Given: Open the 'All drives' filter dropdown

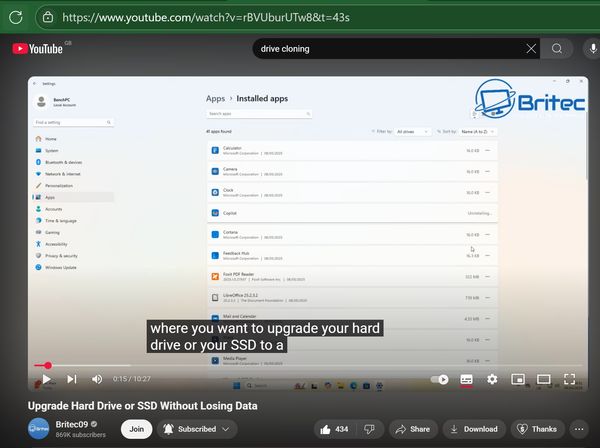Looking at the screenshot, I should pyautogui.click(x=412, y=132).
